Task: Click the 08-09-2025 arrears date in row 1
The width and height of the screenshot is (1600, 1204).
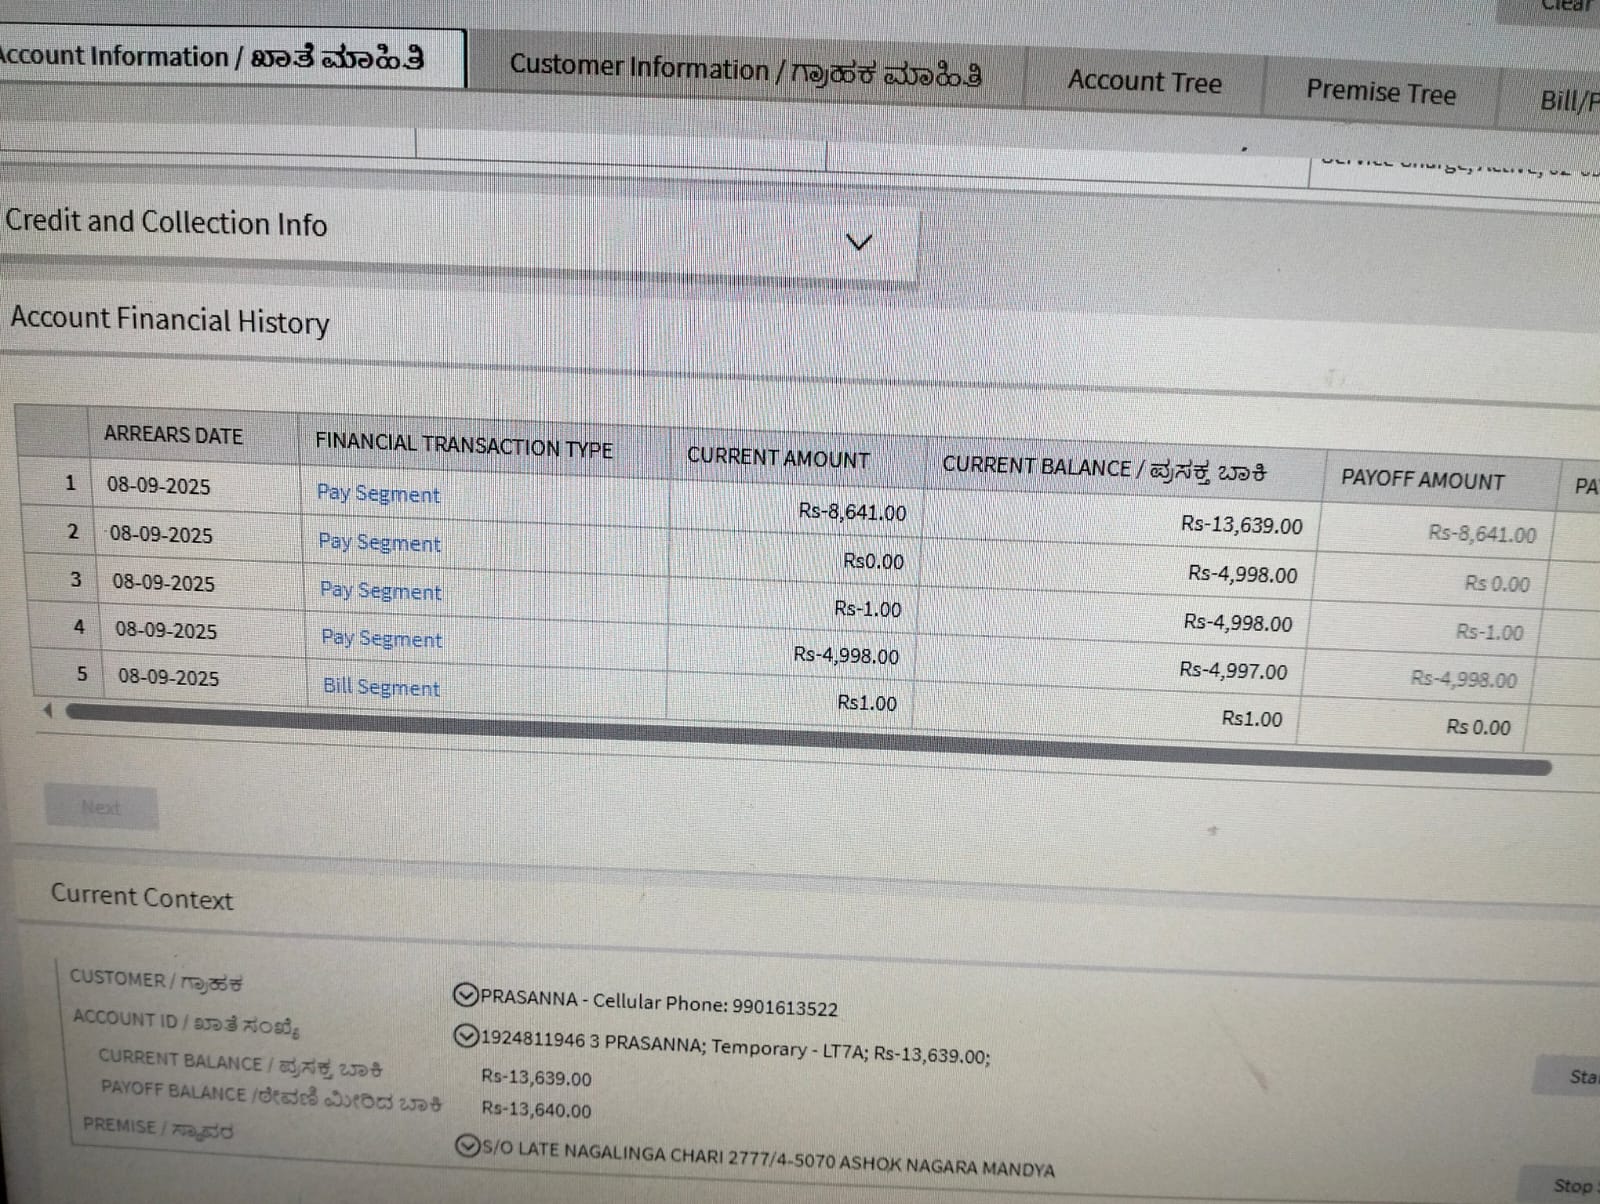Action: point(159,486)
